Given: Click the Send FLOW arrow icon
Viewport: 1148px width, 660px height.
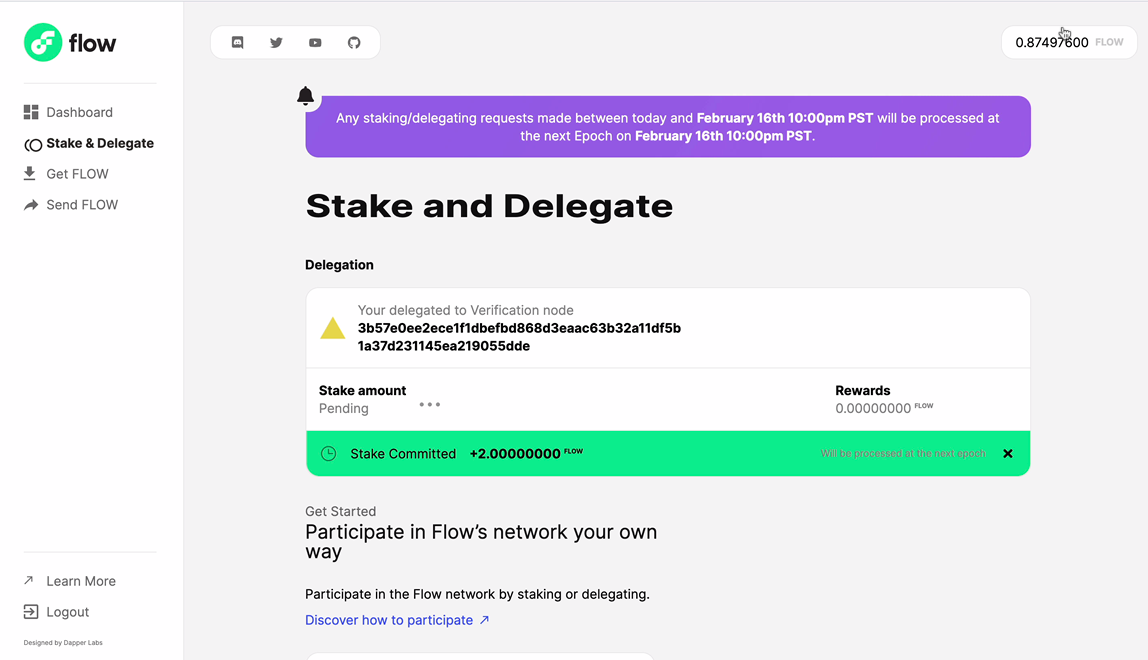Looking at the screenshot, I should (31, 205).
